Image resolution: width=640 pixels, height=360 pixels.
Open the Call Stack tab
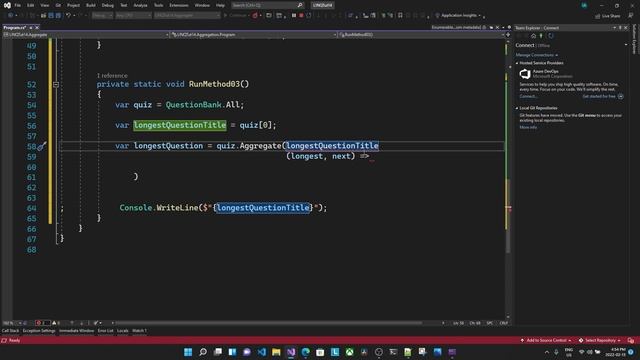point(10,331)
